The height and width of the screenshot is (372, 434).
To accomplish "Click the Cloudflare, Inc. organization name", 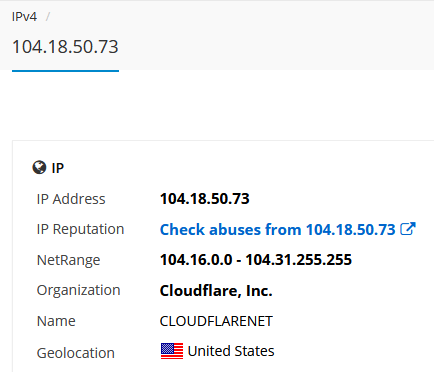I will coord(216,291).
